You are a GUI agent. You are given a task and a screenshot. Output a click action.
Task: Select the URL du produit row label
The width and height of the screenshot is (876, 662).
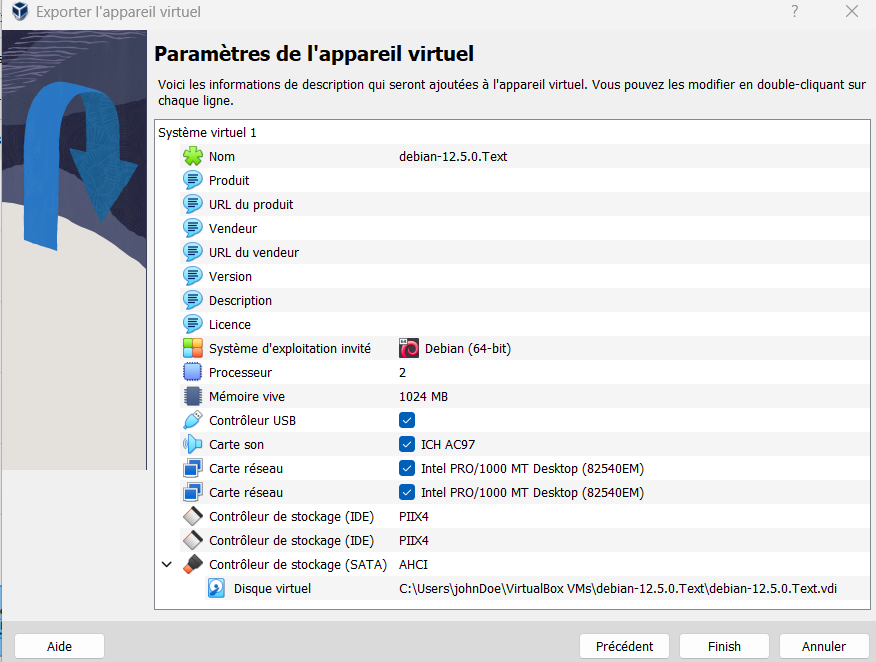point(251,204)
